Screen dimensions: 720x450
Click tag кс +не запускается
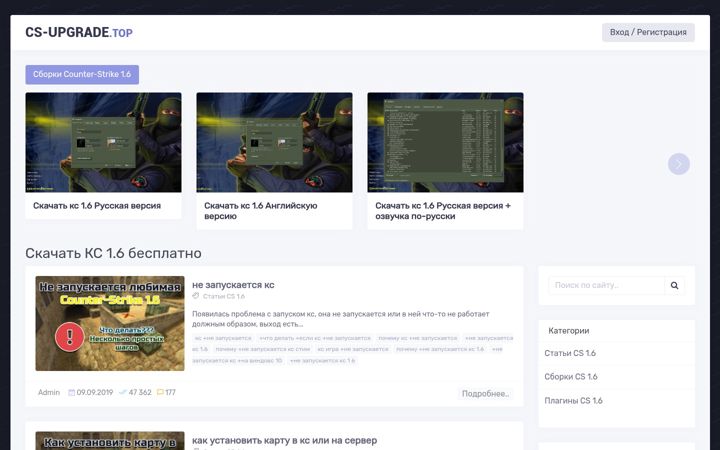(223, 338)
